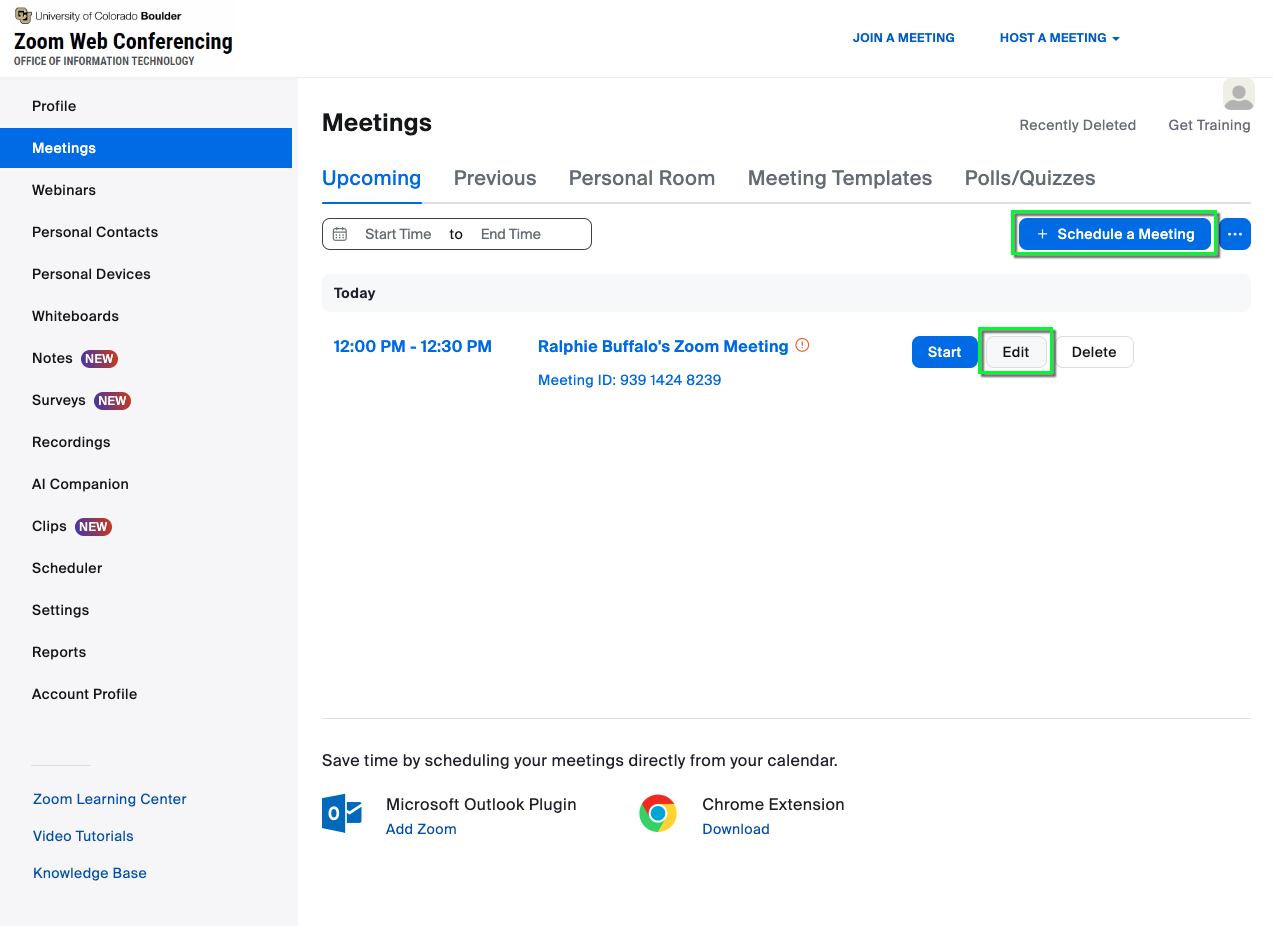The width and height of the screenshot is (1273, 926).
Task: Switch to the Previous meetings tab
Action: point(495,178)
